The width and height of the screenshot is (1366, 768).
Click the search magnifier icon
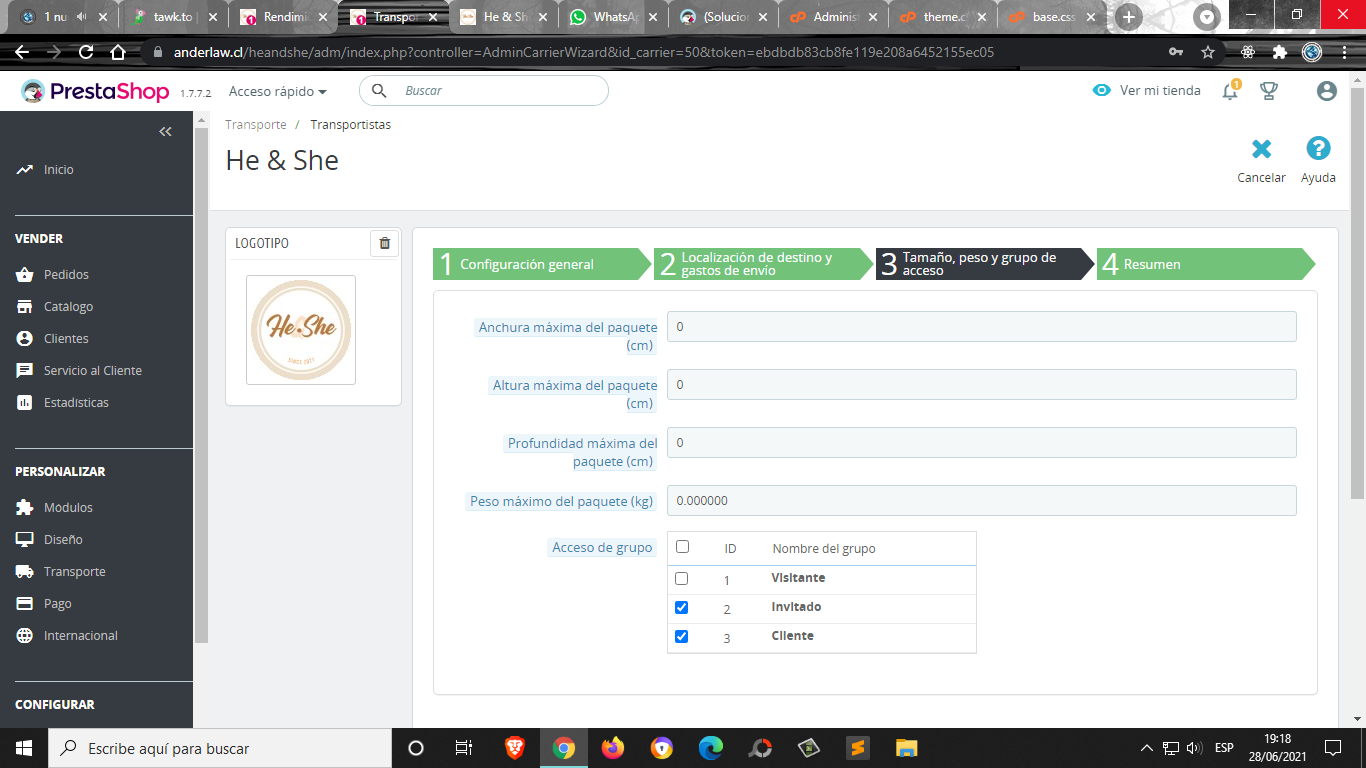(379, 90)
